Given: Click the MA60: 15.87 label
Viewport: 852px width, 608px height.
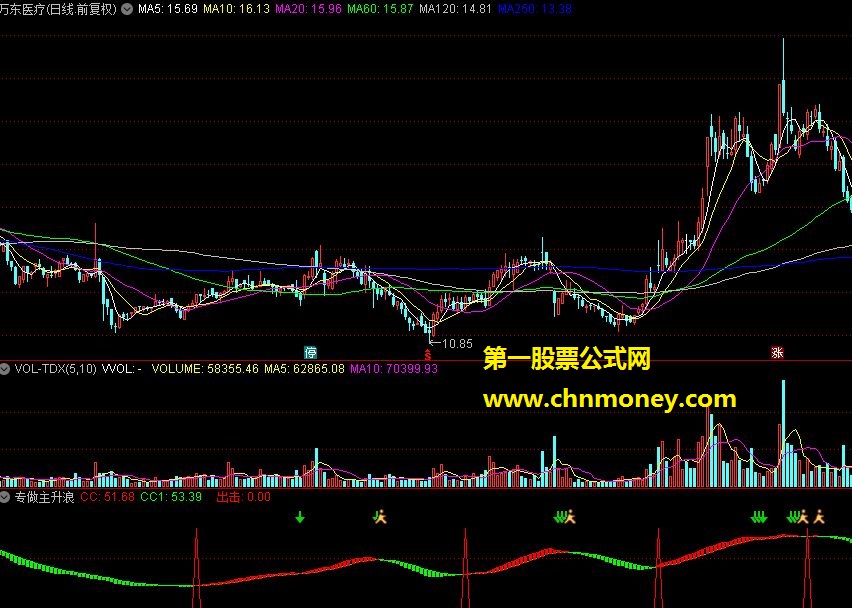Looking at the screenshot, I should click(x=380, y=9).
